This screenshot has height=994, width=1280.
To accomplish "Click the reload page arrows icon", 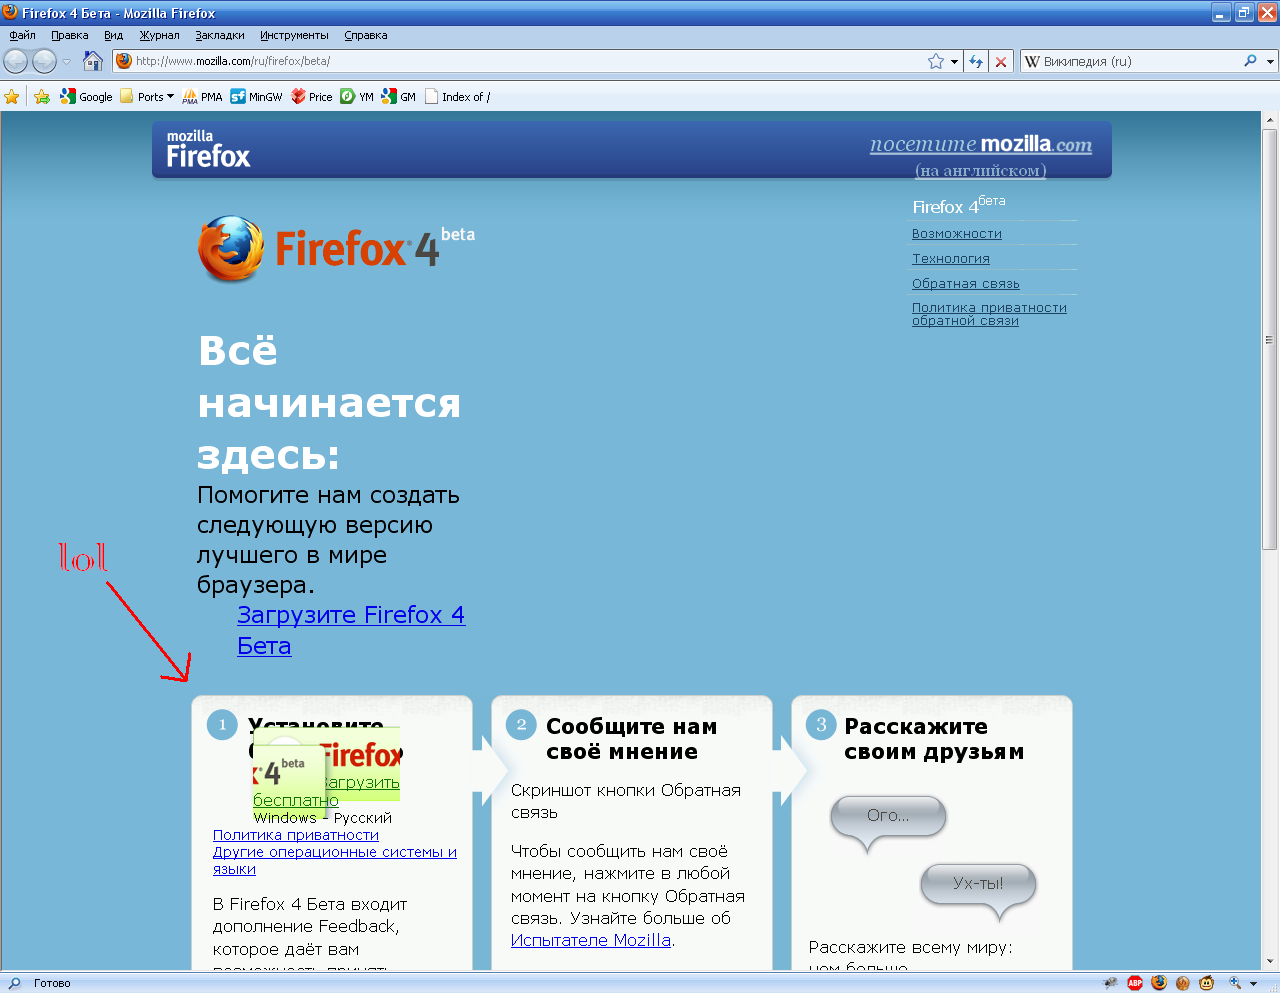I will click(976, 61).
